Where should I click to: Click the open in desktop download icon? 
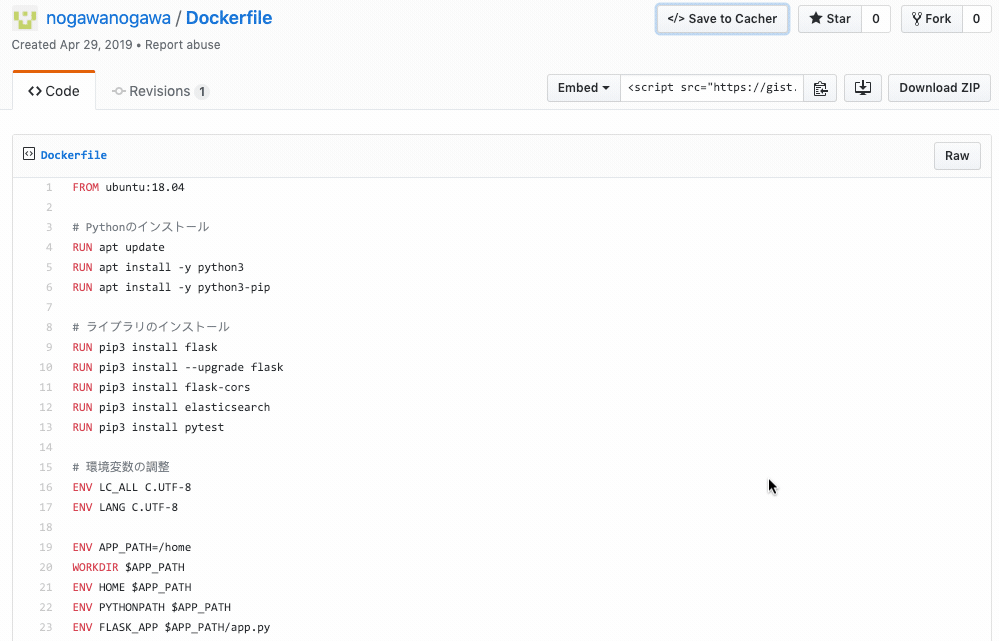tap(863, 88)
